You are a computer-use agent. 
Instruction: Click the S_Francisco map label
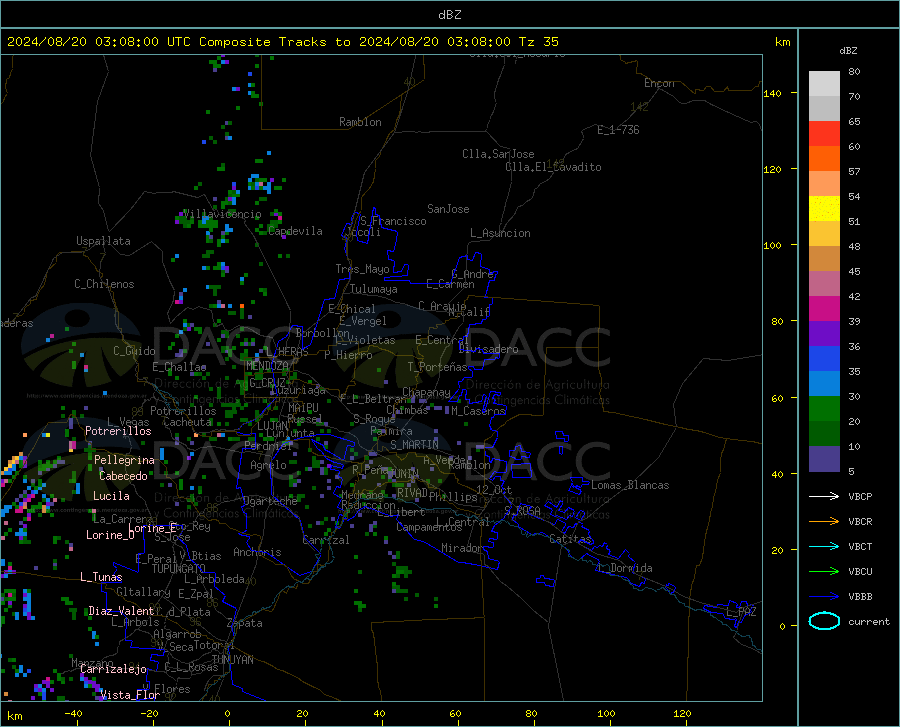pos(393,221)
